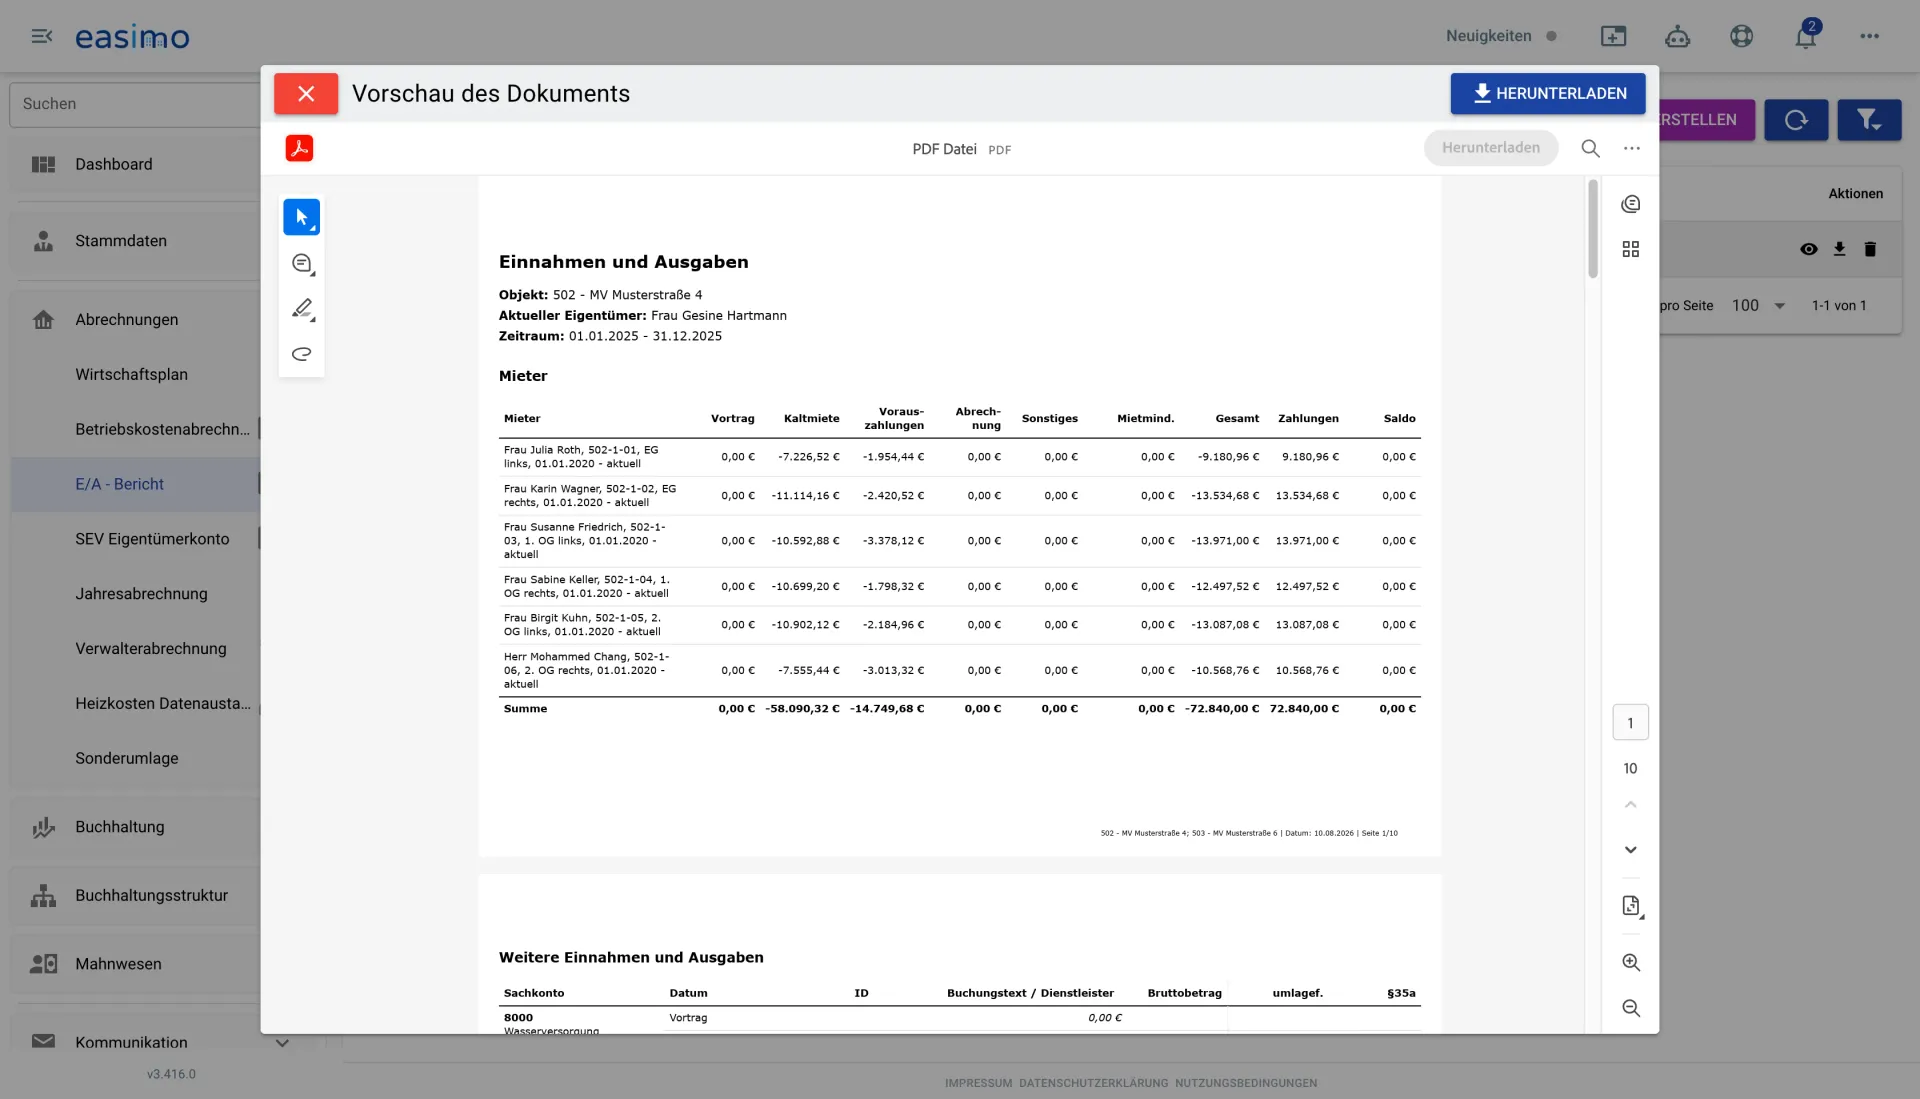Screen dimensions: 1920x1099
Task: Open page thumbnails grid view
Action: pyautogui.click(x=1631, y=249)
